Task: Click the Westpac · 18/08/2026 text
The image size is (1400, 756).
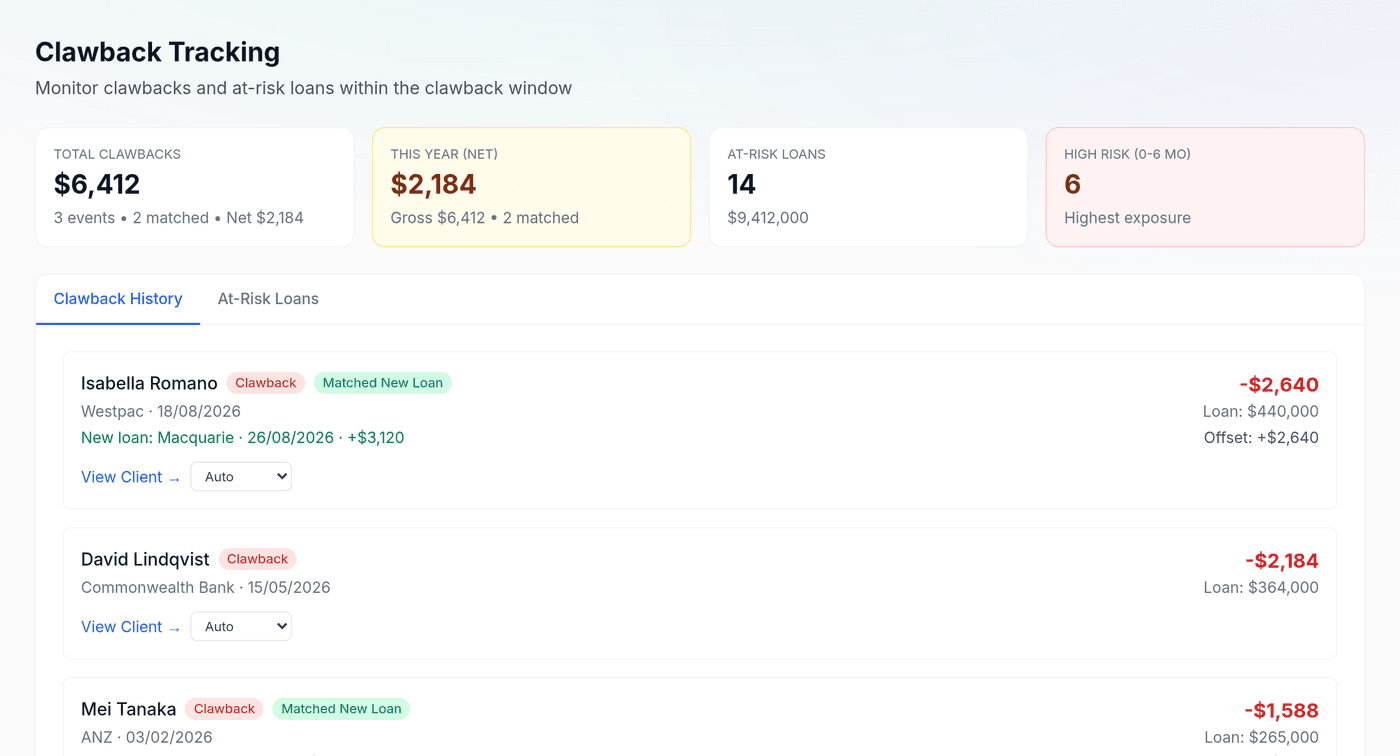Action: tap(161, 411)
